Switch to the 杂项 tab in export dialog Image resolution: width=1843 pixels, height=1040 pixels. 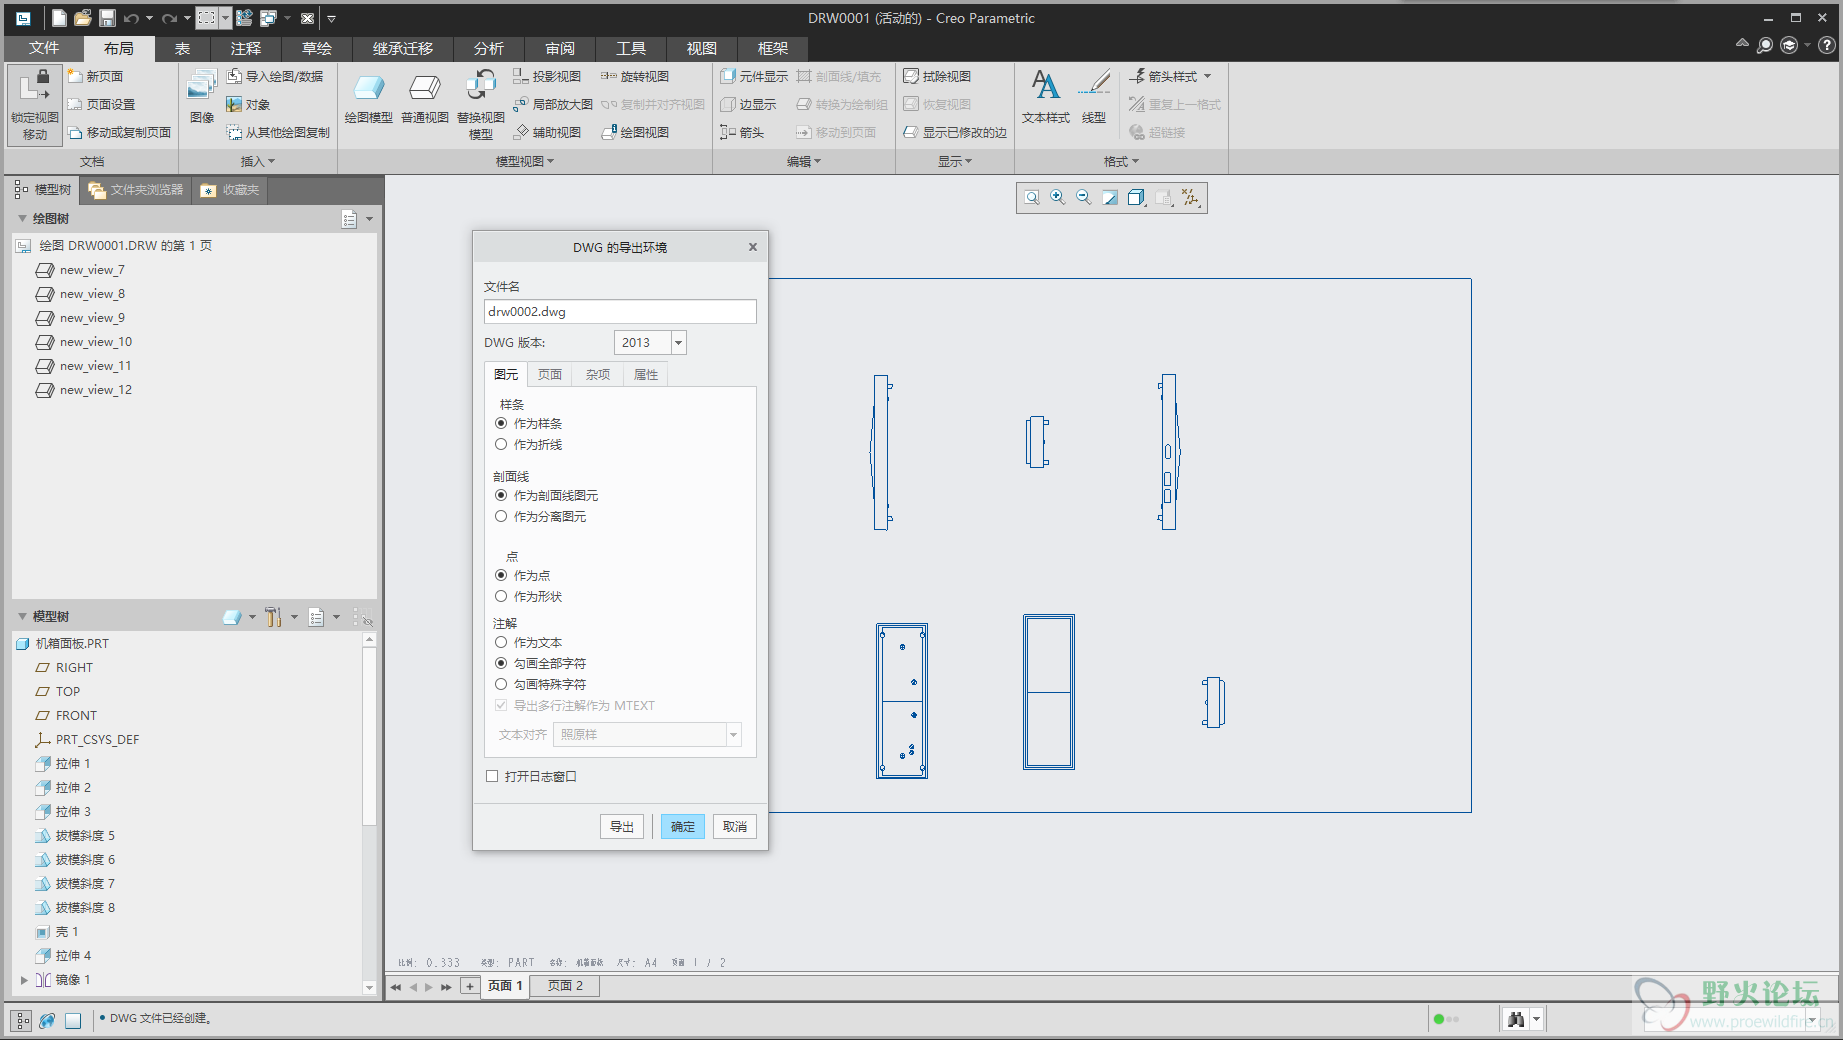click(598, 374)
